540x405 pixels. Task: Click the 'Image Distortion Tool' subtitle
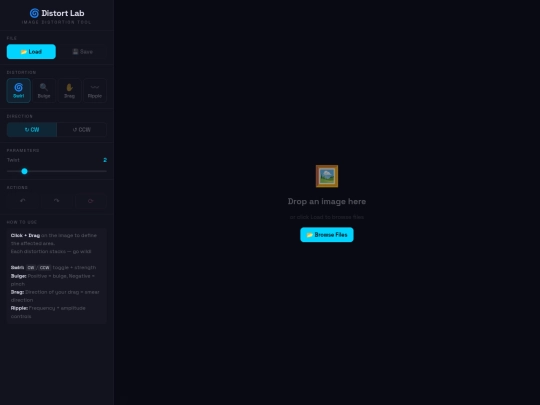(56, 22)
